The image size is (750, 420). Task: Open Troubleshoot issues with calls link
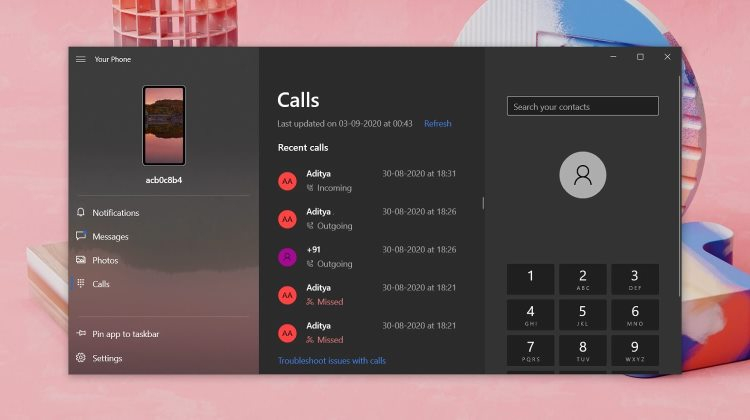331,361
